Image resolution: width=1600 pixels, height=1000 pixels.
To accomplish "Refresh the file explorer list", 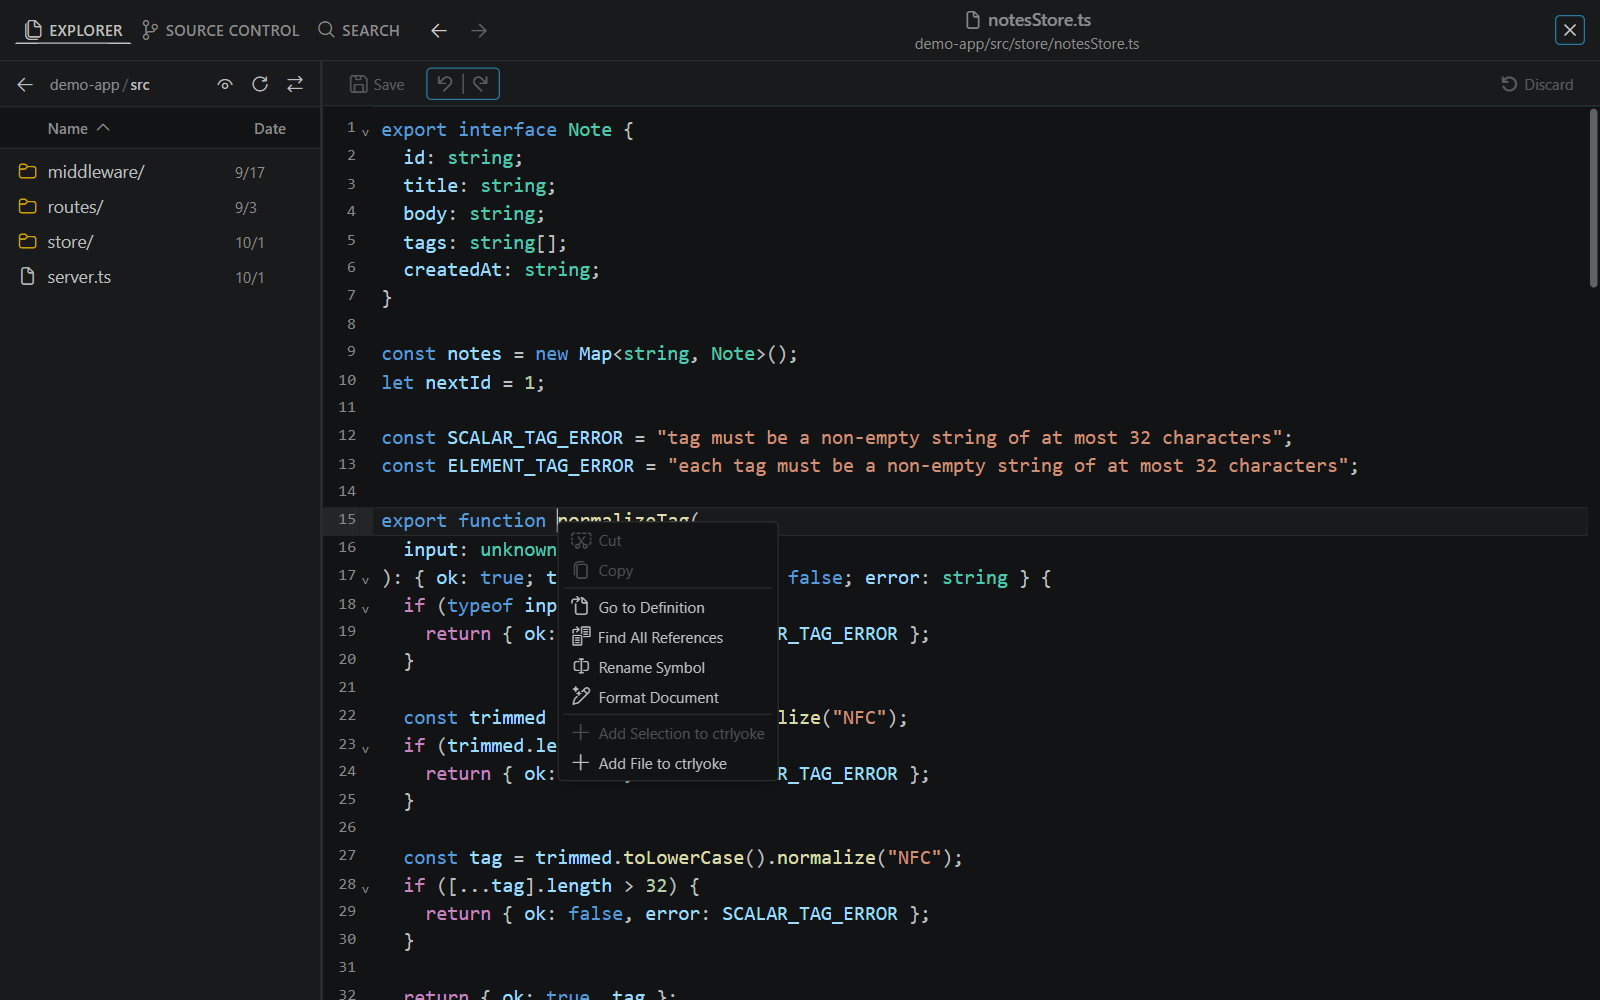I will (x=260, y=85).
